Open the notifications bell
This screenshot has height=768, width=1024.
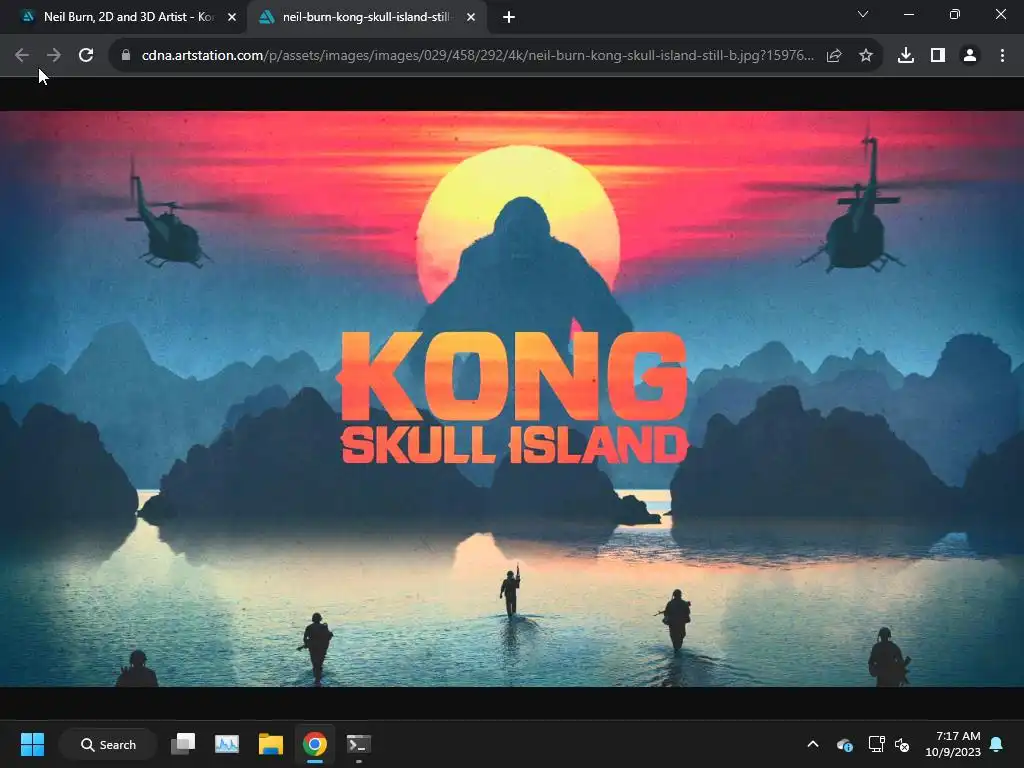997,744
